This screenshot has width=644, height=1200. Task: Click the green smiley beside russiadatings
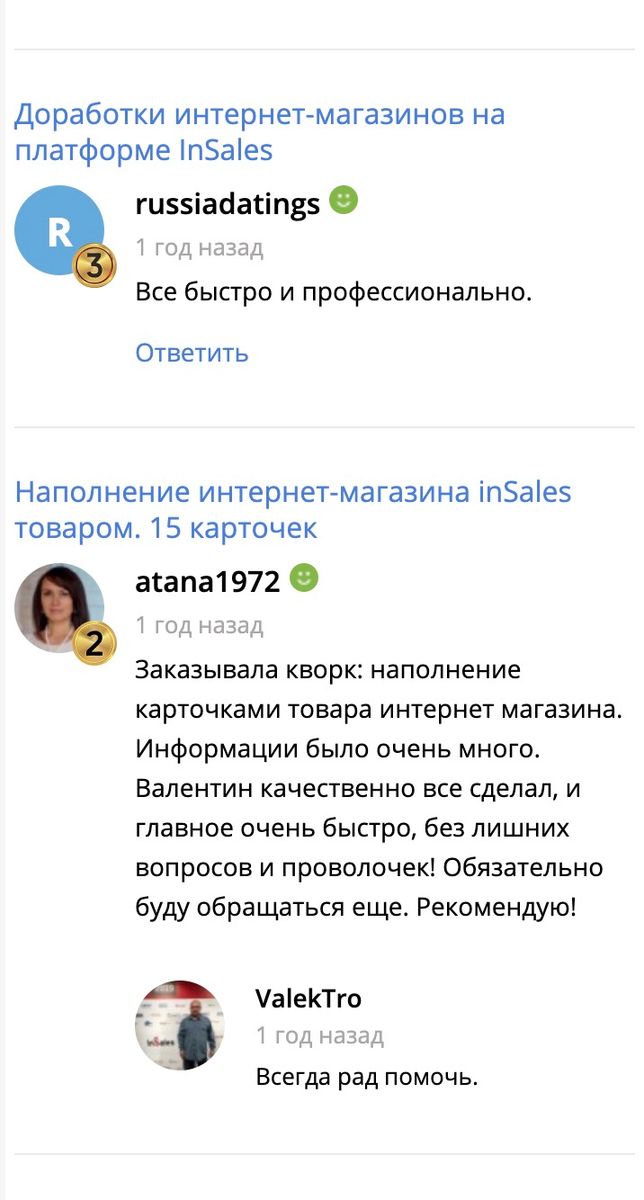pos(343,200)
